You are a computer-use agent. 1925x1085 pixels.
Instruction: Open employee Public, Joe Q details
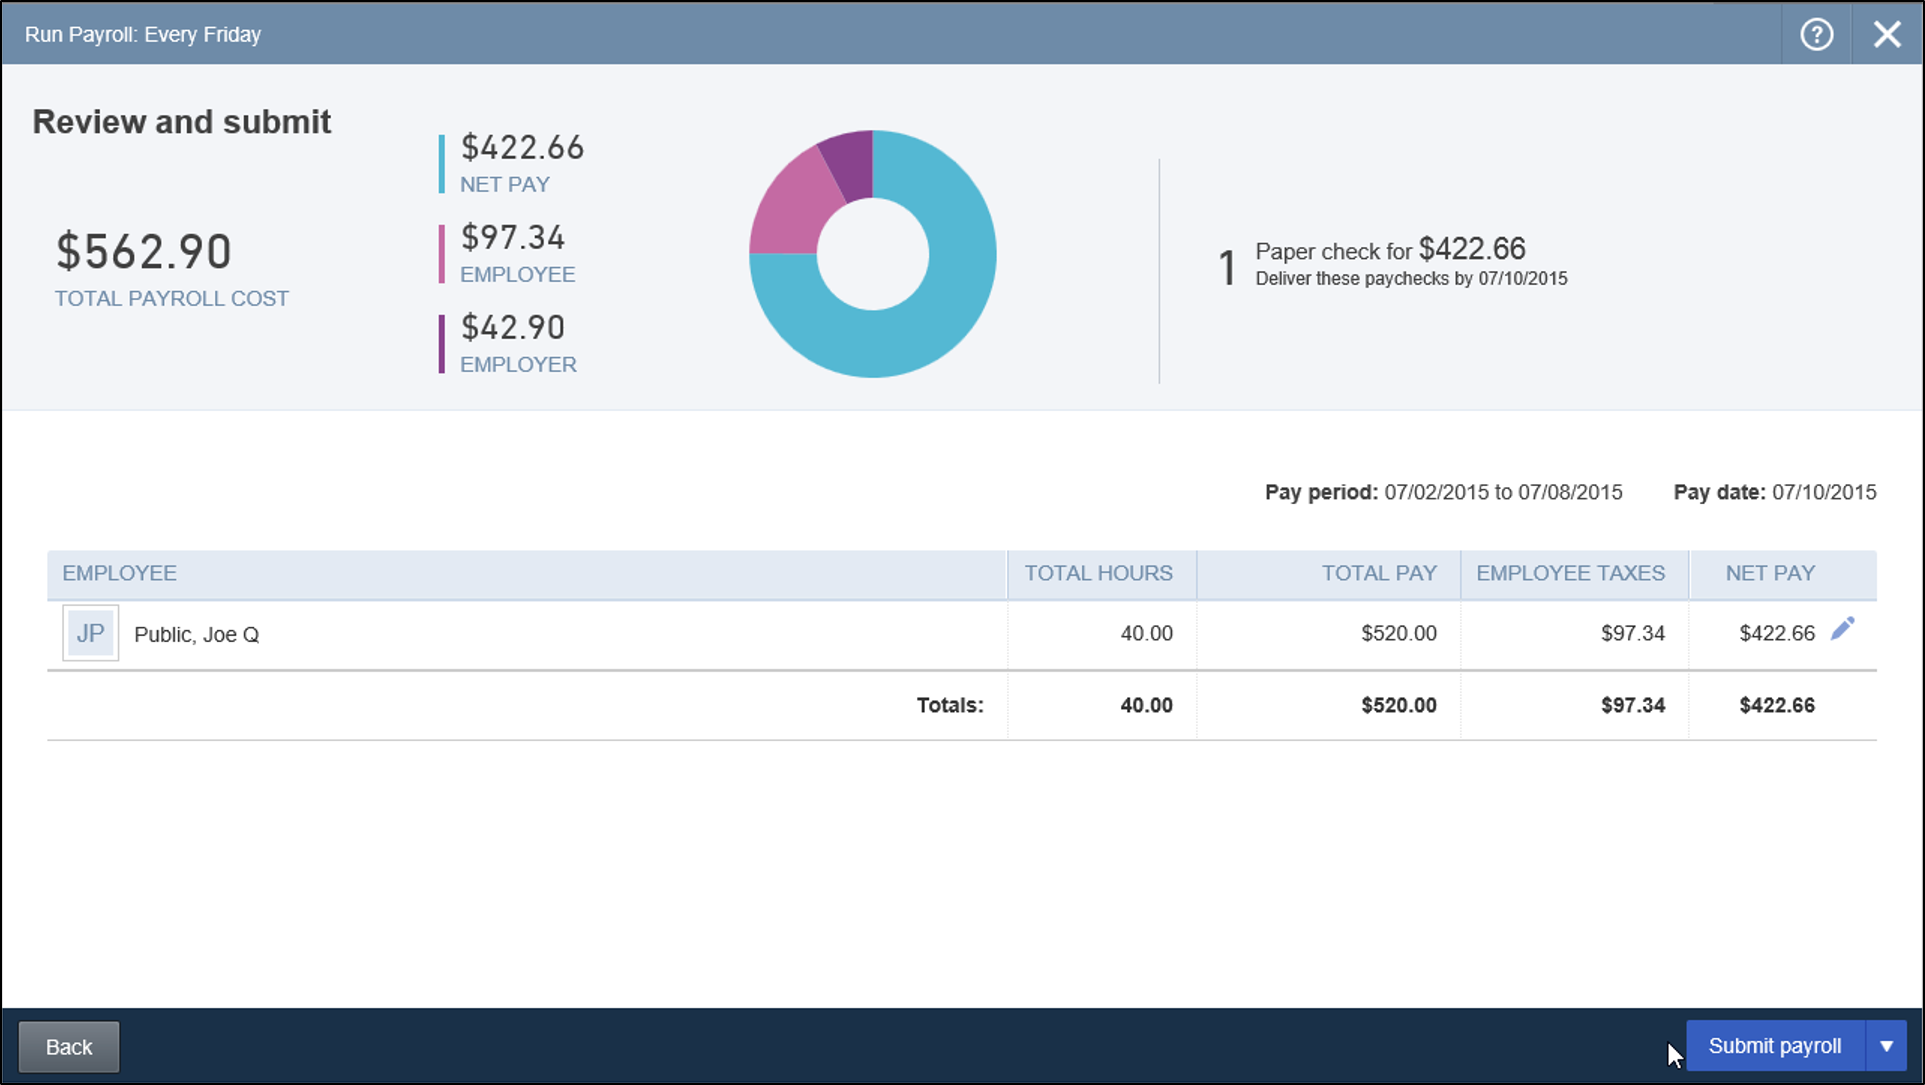196,634
